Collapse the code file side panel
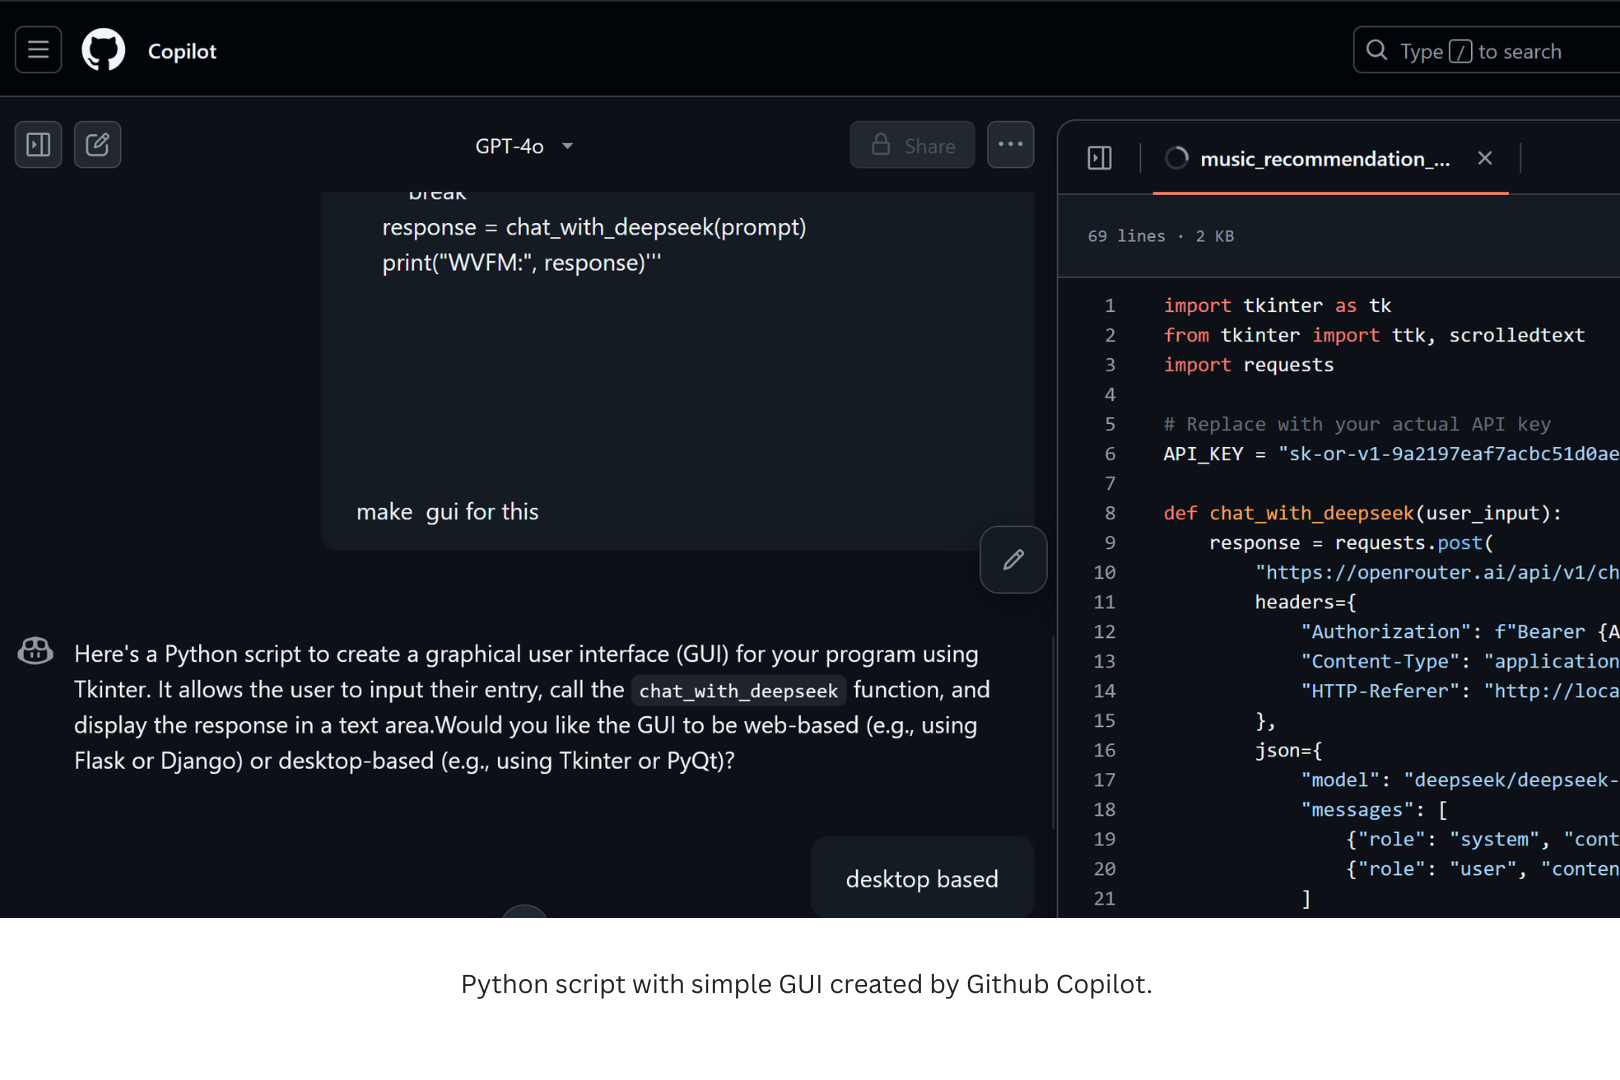The width and height of the screenshot is (1620, 1080). click(1099, 158)
